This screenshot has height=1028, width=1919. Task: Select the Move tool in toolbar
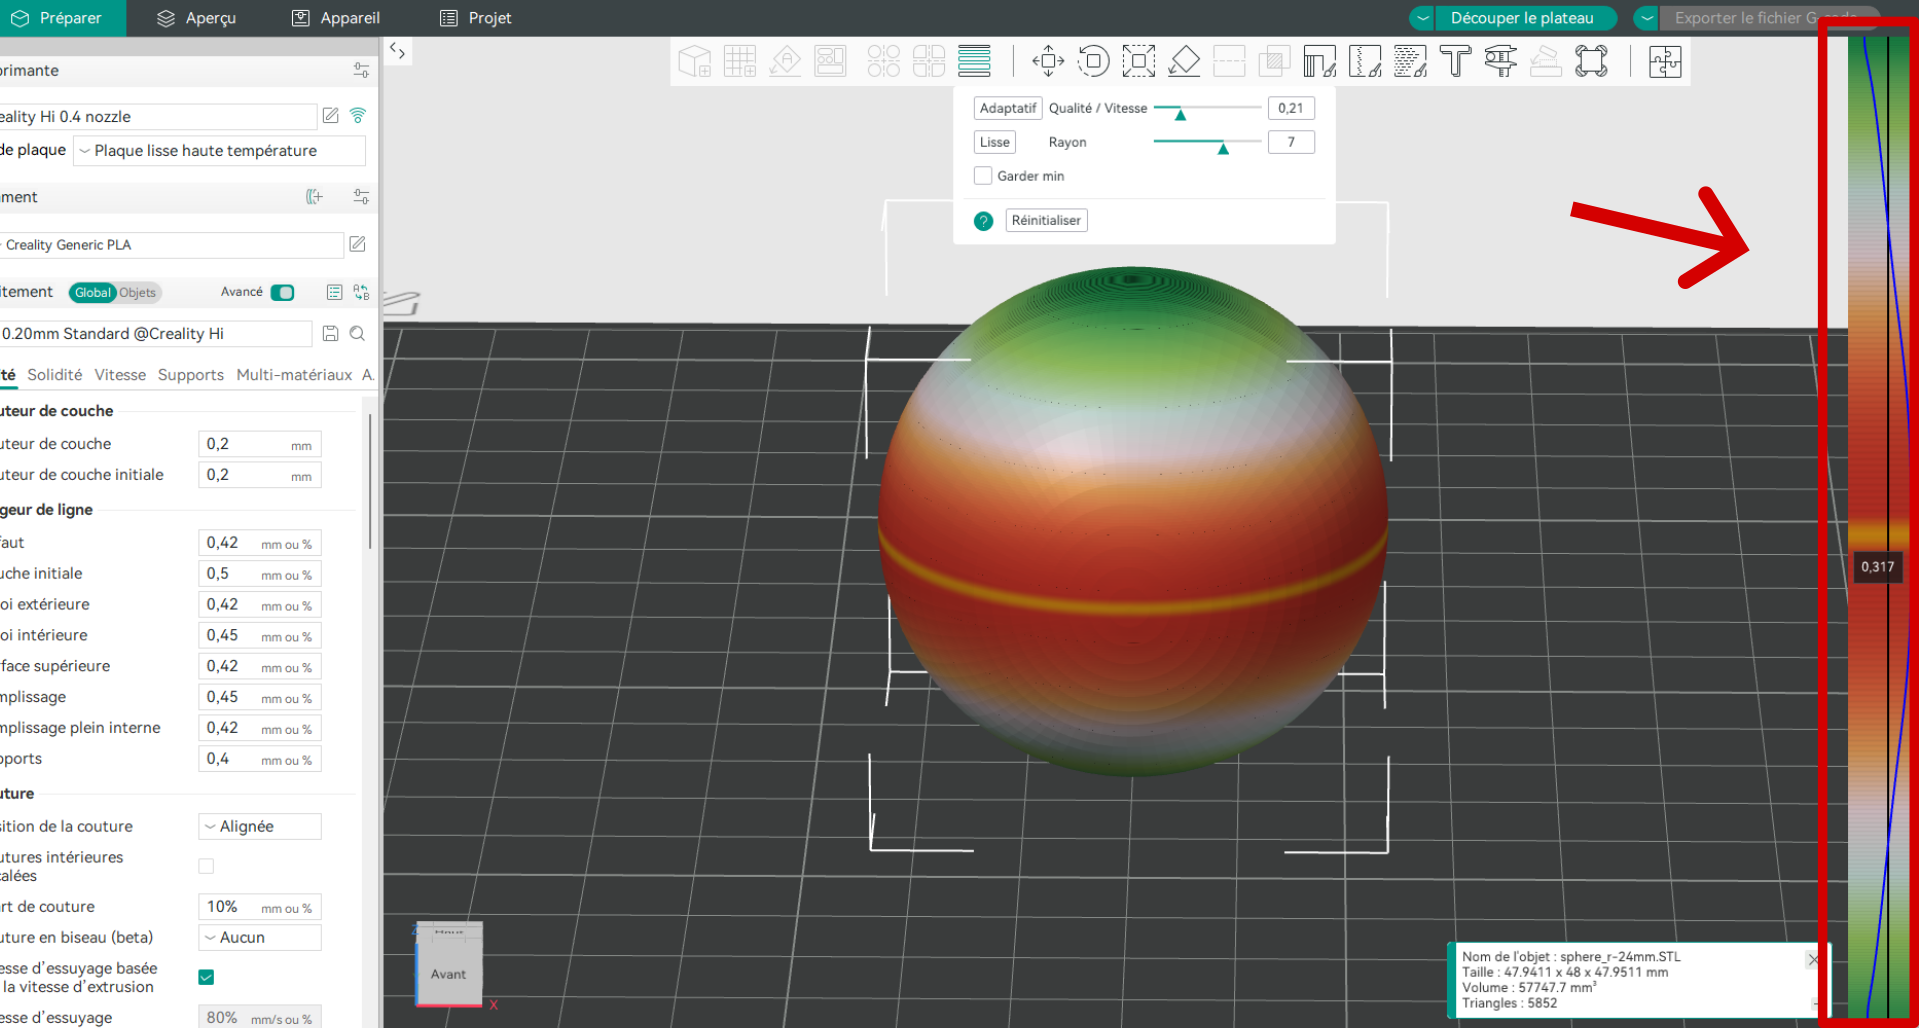(x=1048, y=61)
